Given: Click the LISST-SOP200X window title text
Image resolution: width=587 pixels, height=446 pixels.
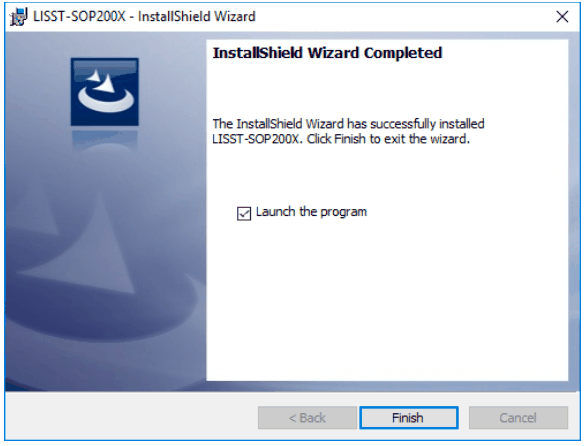Looking at the screenshot, I should pos(144,16).
